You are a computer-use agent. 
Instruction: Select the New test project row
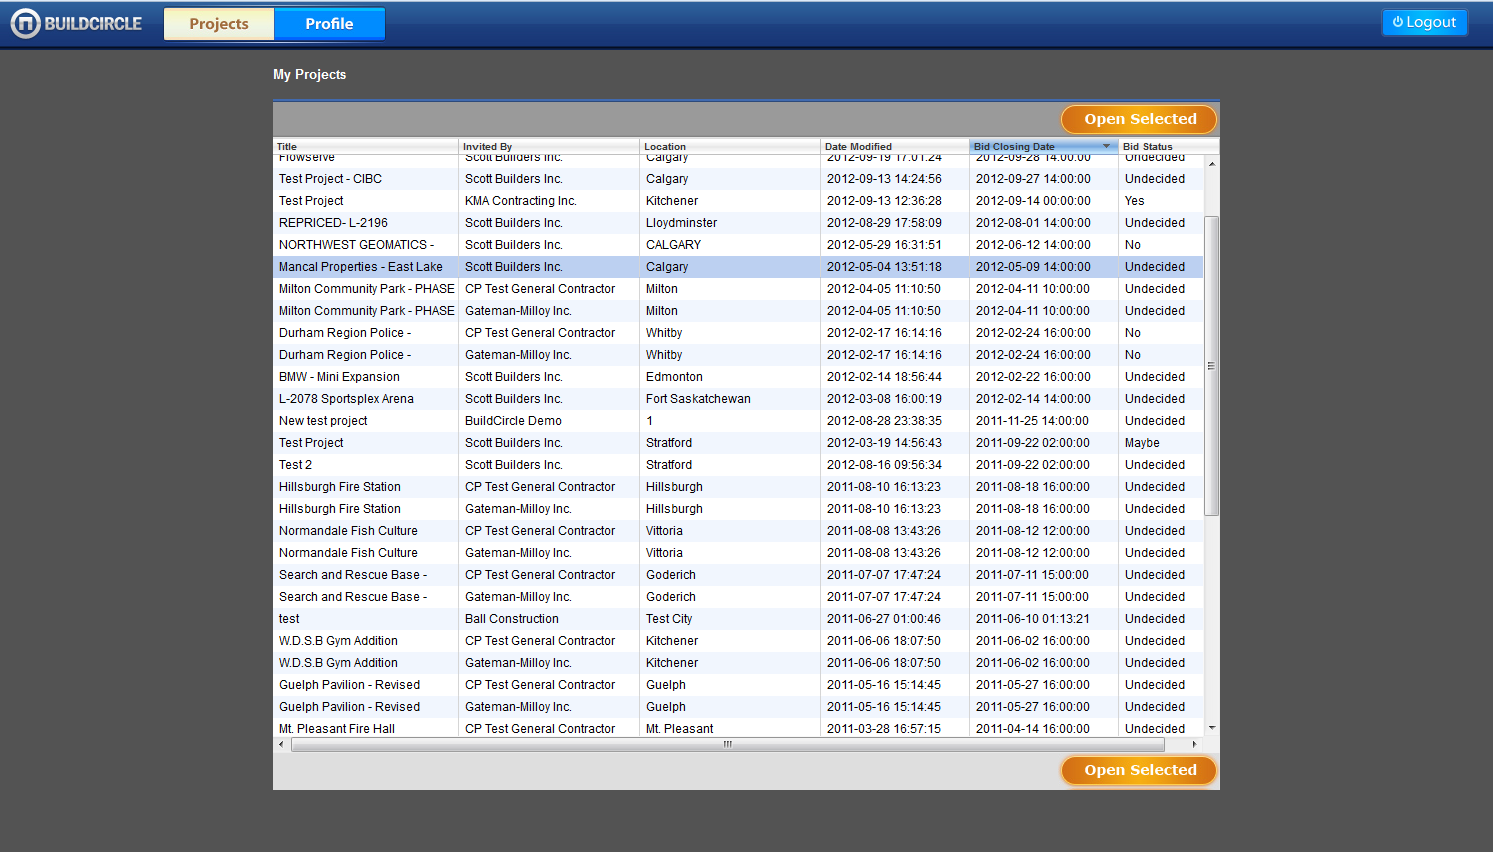point(738,421)
